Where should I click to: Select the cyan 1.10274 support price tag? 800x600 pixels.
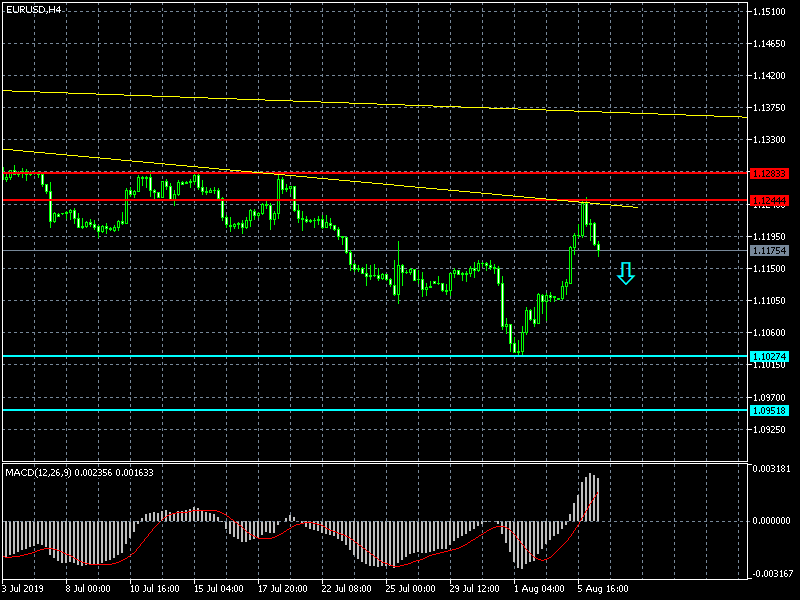coord(770,357)
